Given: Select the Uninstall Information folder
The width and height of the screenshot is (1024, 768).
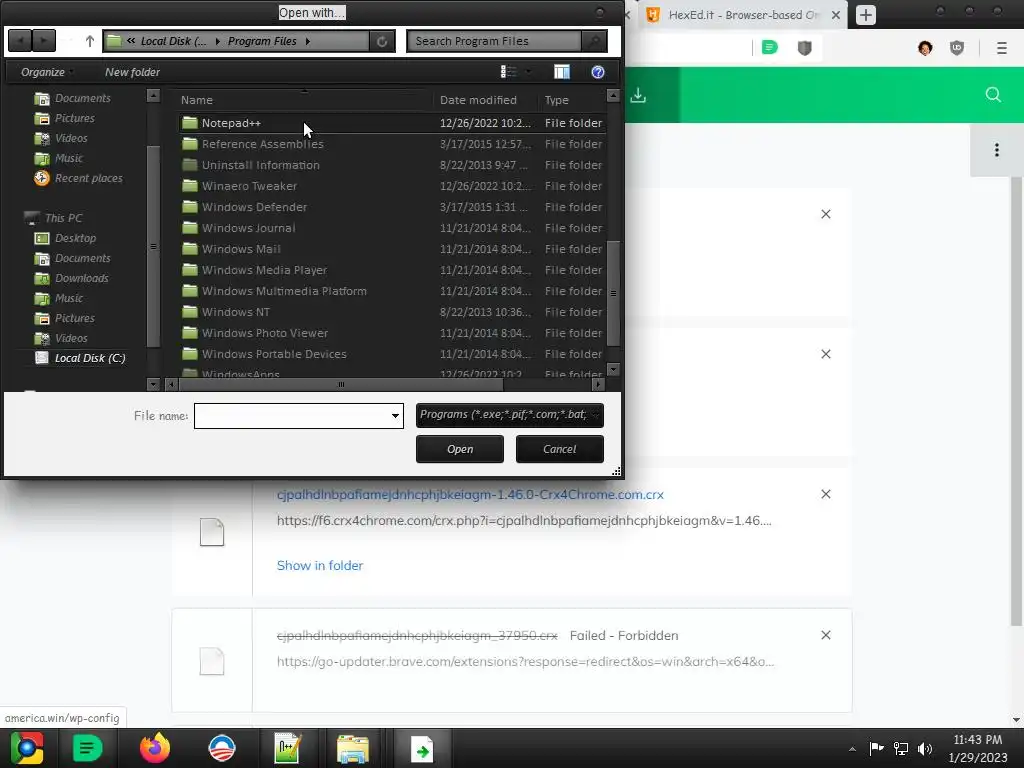Looking at the screenshot, I should pos(392,165).
